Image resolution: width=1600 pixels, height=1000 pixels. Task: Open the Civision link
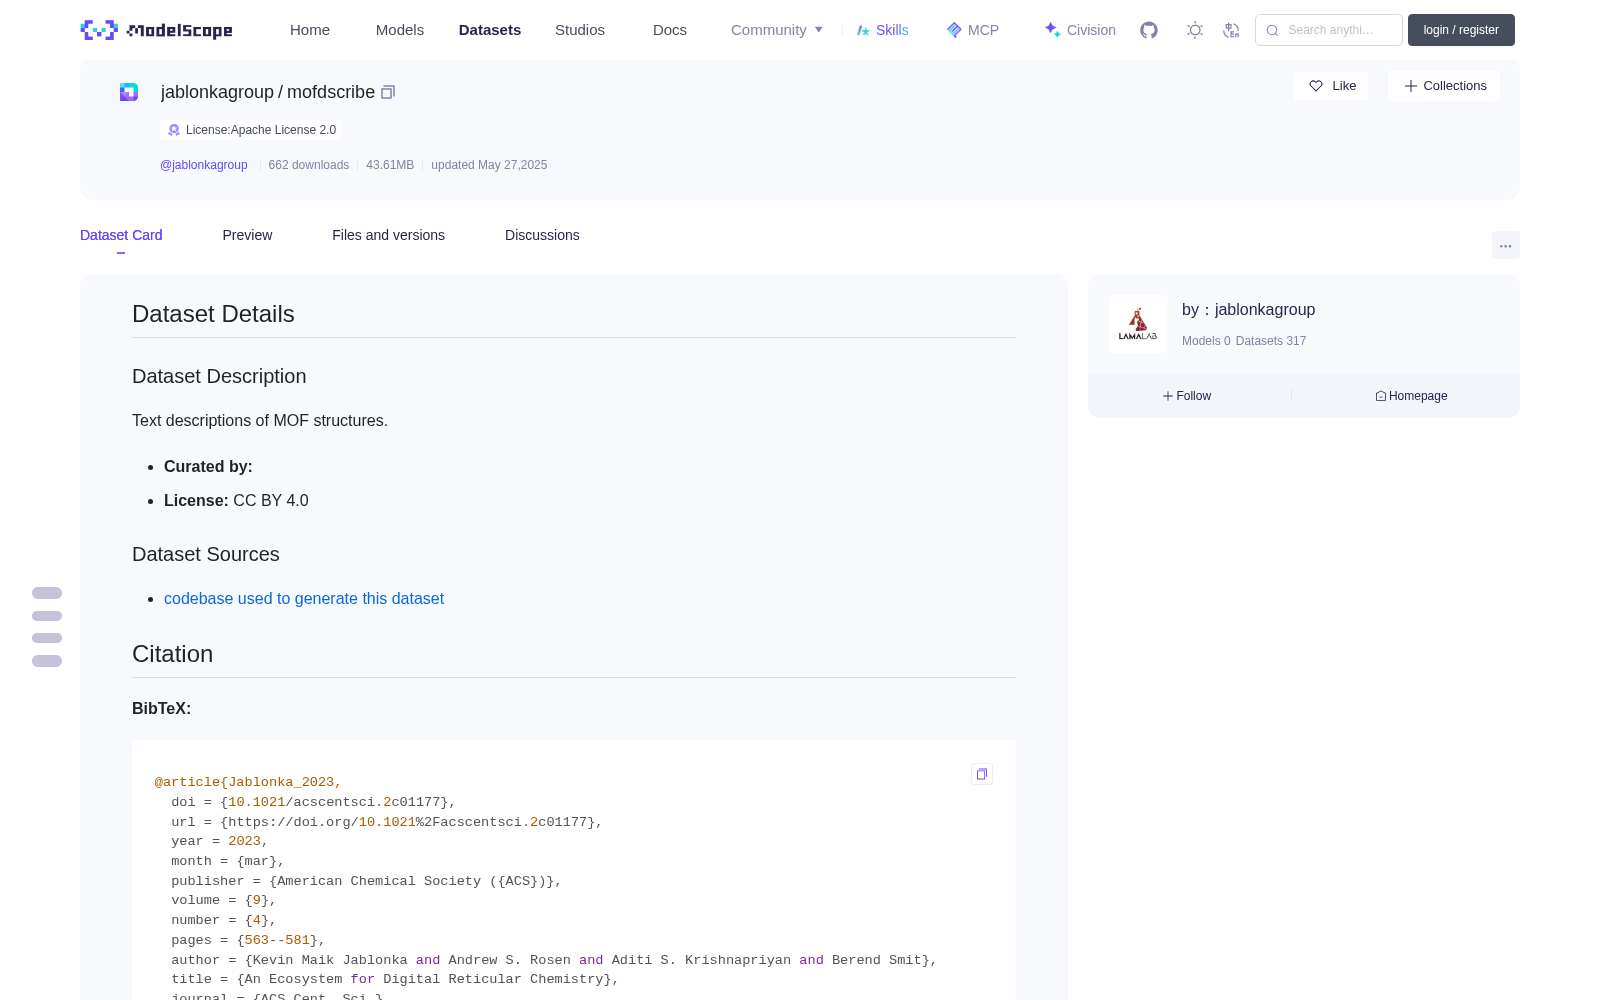1080,30
